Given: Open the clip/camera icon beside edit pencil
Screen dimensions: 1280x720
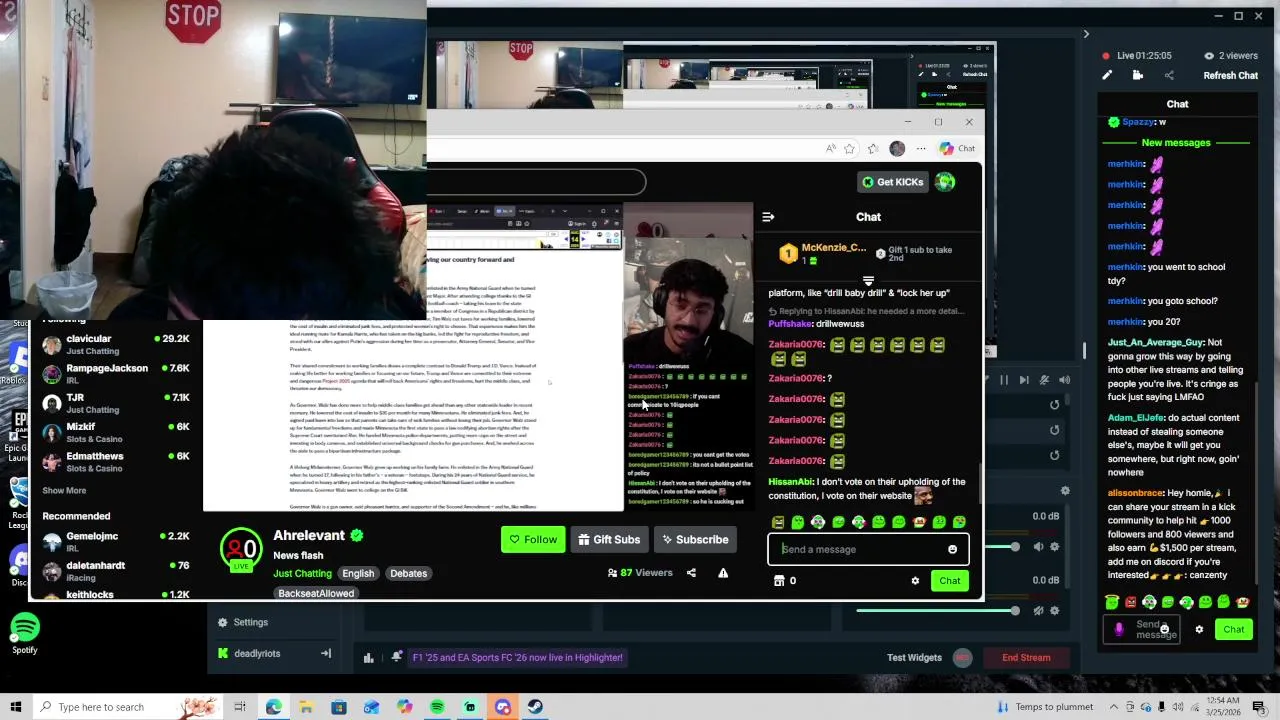Looking at the screenshot, I should [1138, 75].
